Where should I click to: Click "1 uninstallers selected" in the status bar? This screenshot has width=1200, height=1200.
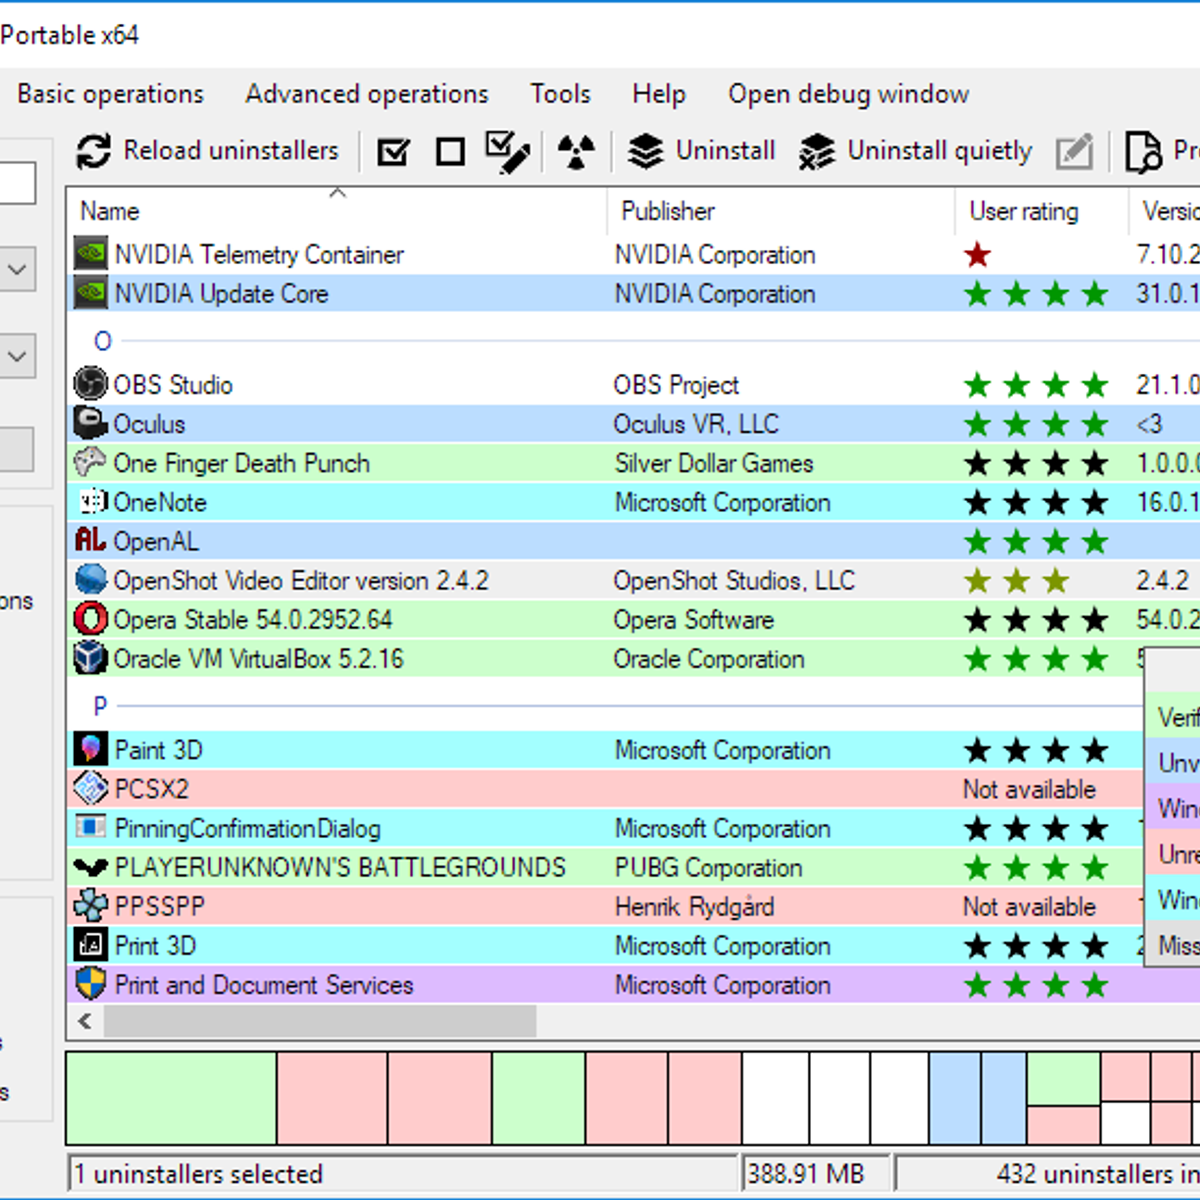click(198, 1174)
